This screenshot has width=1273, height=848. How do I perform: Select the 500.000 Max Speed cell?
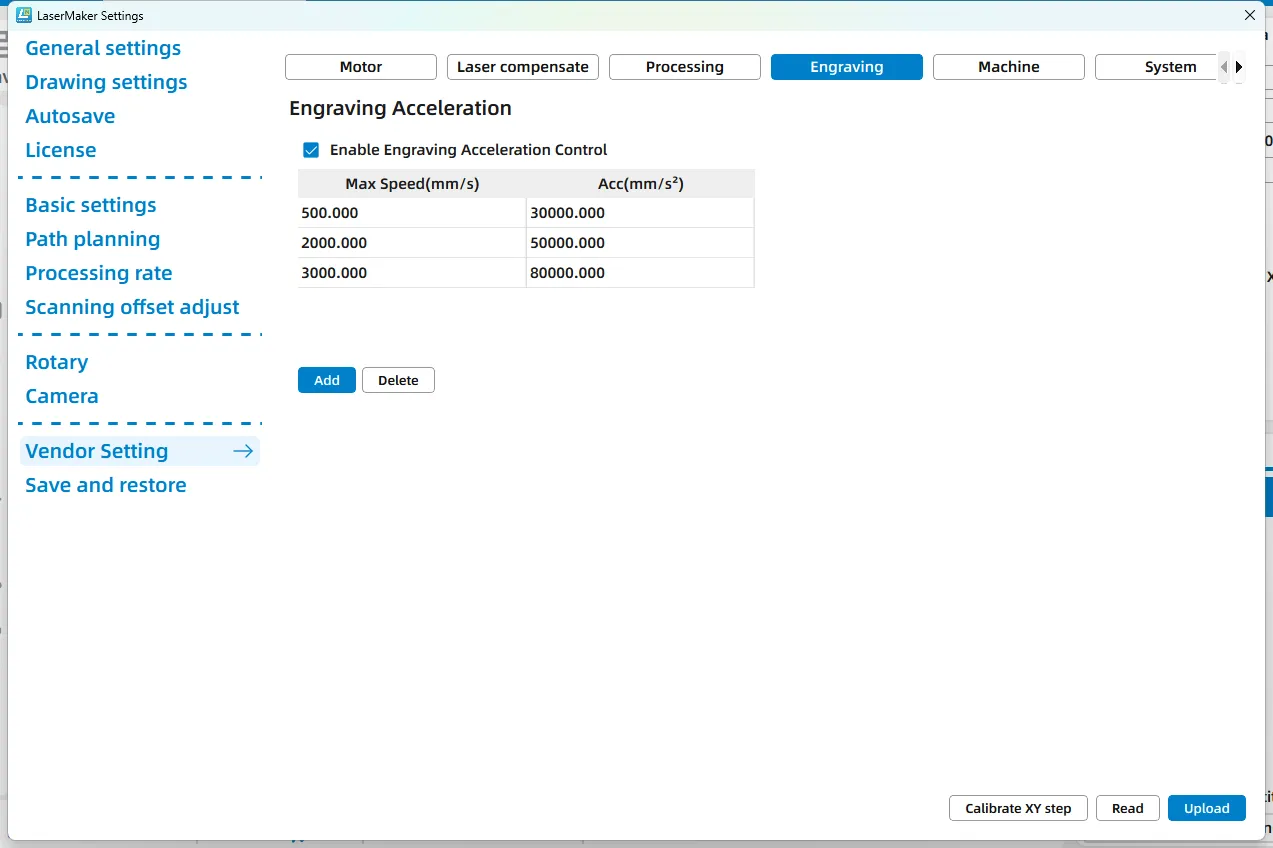pyautogui.click(x=411, y=213)
